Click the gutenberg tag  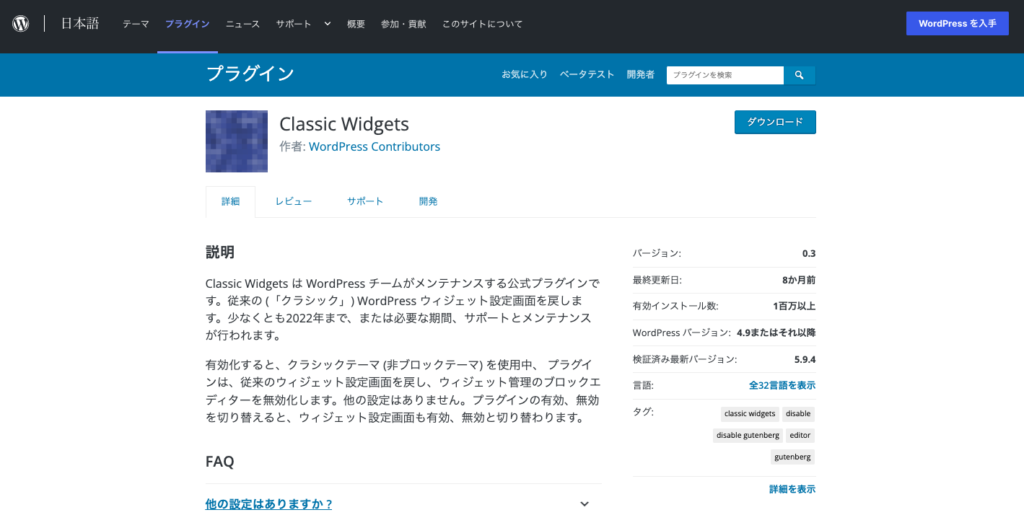[793, 457]
